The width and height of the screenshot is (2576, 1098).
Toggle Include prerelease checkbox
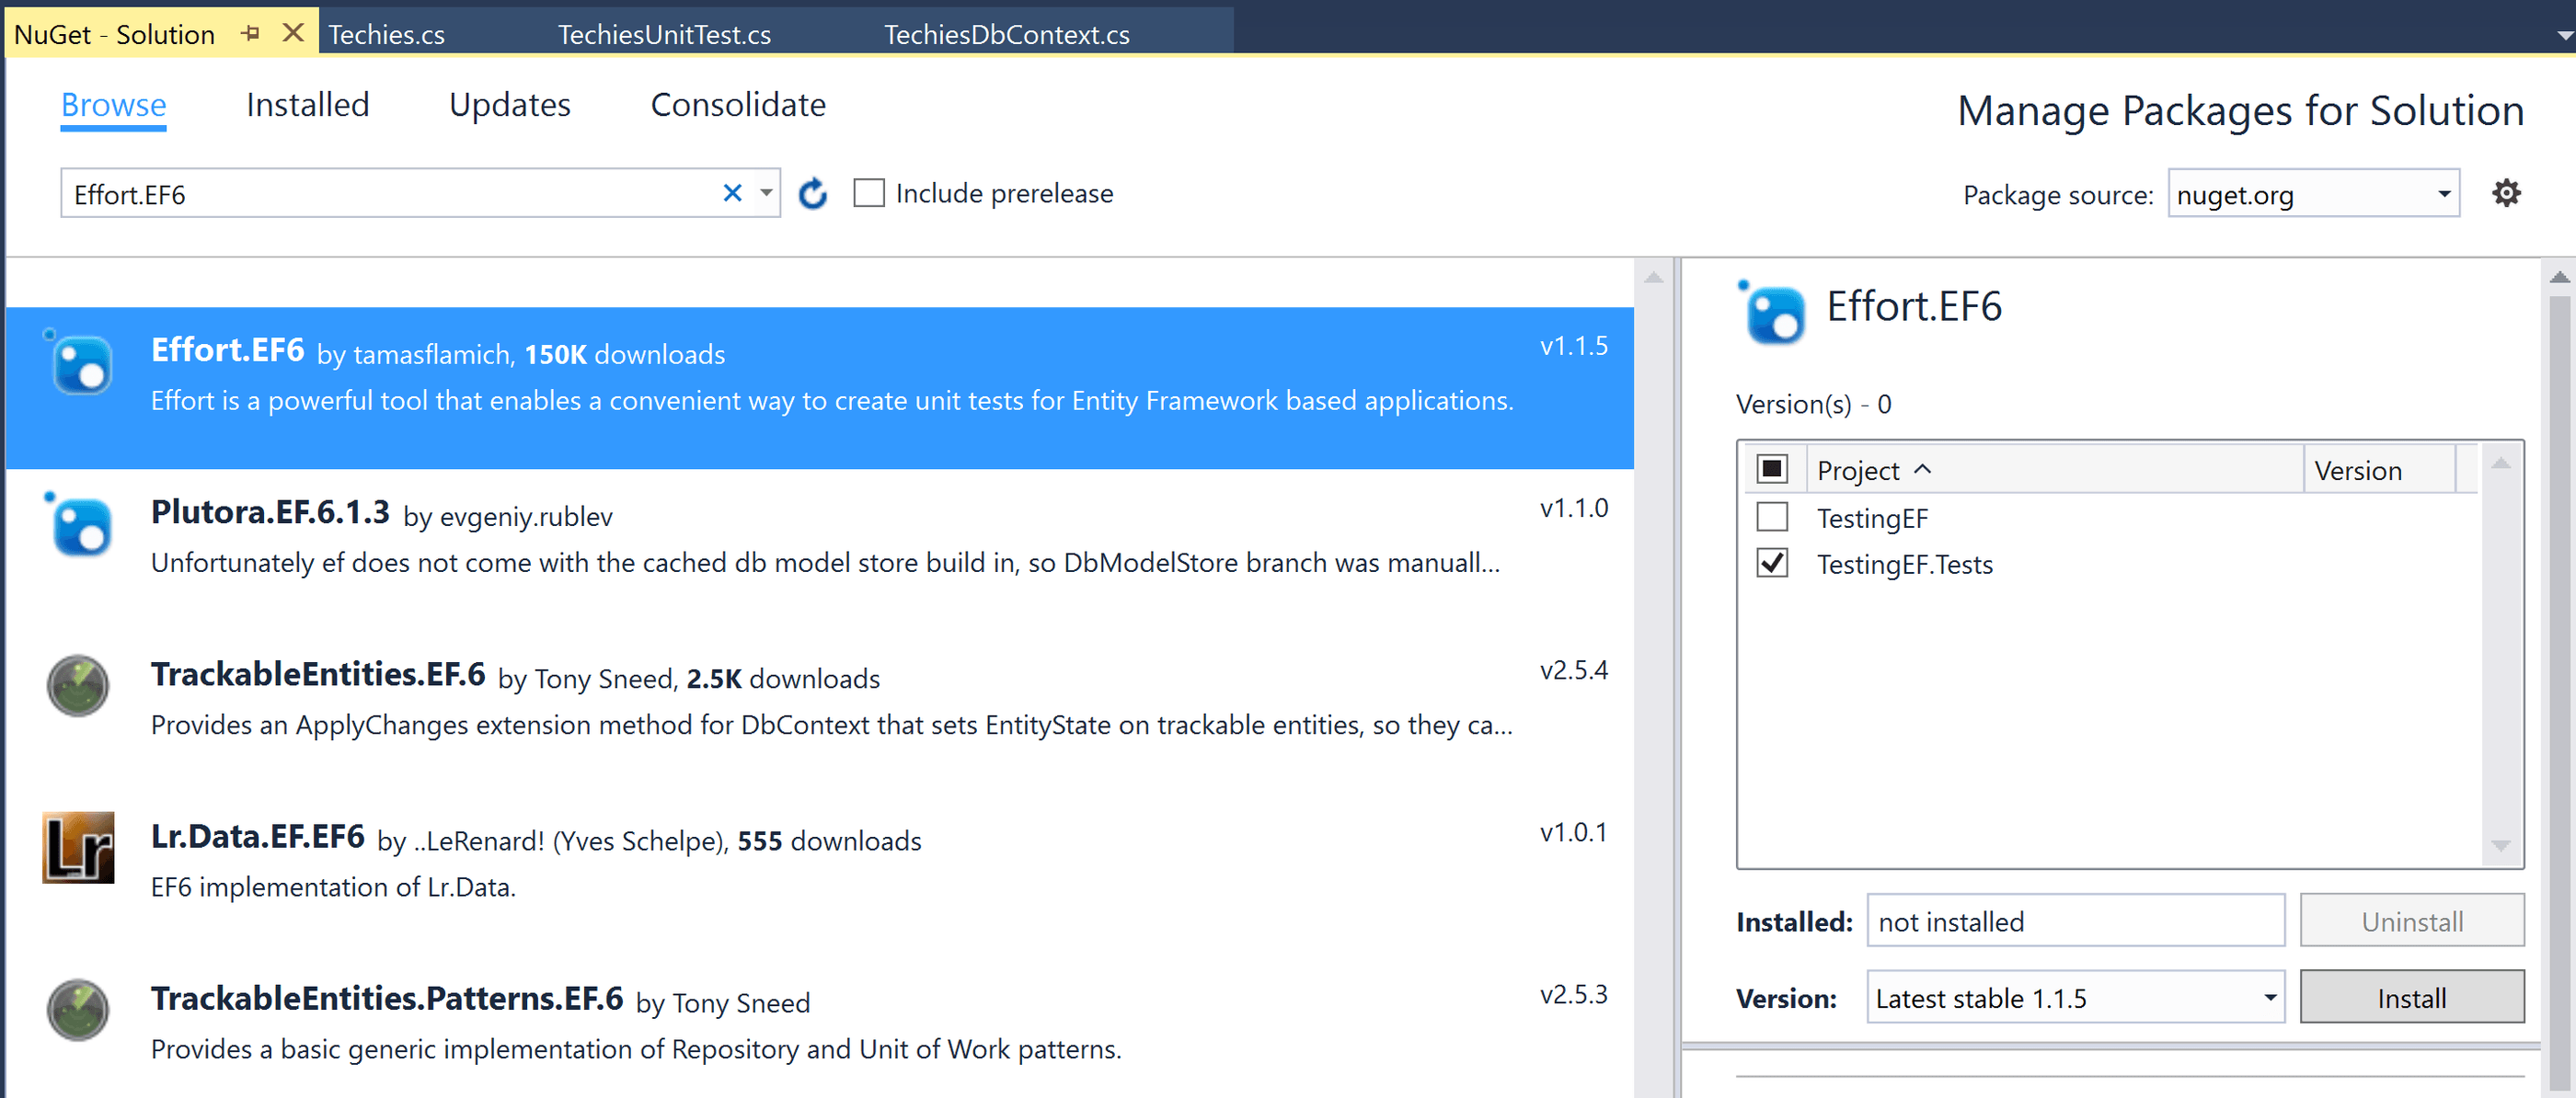pos(869,193)
